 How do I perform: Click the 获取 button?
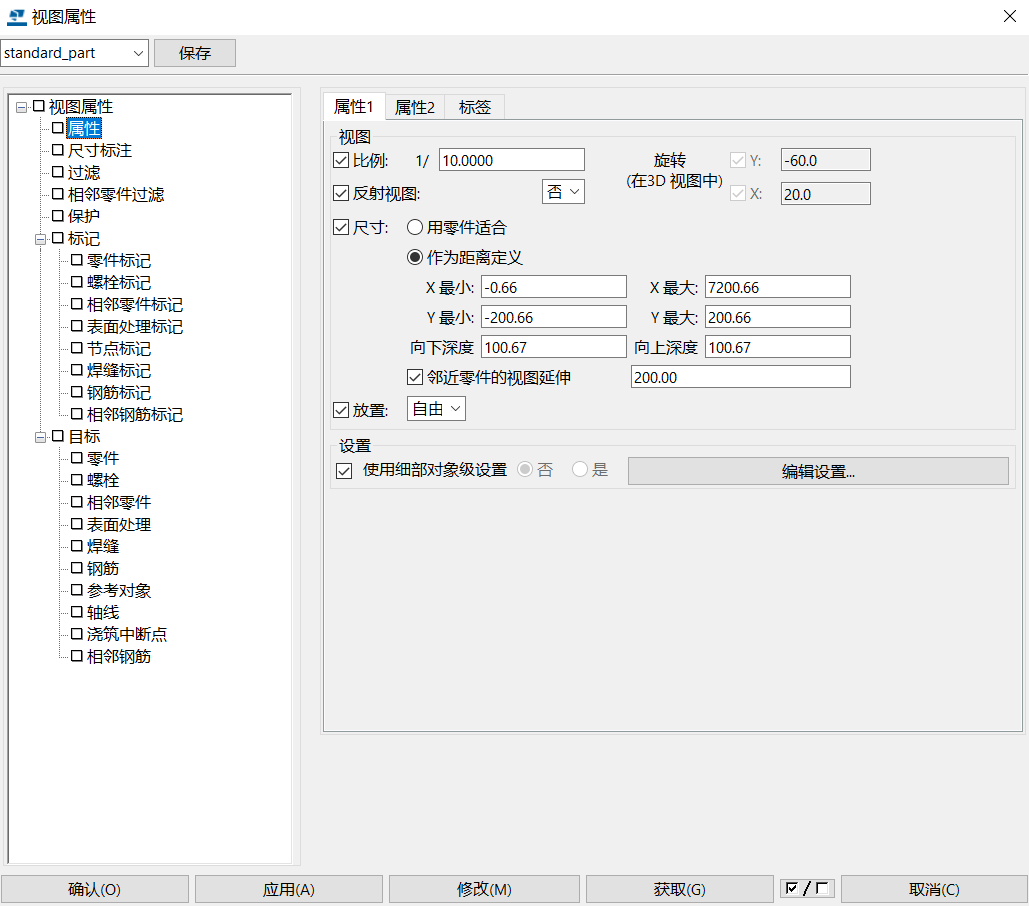coord(679,888)
